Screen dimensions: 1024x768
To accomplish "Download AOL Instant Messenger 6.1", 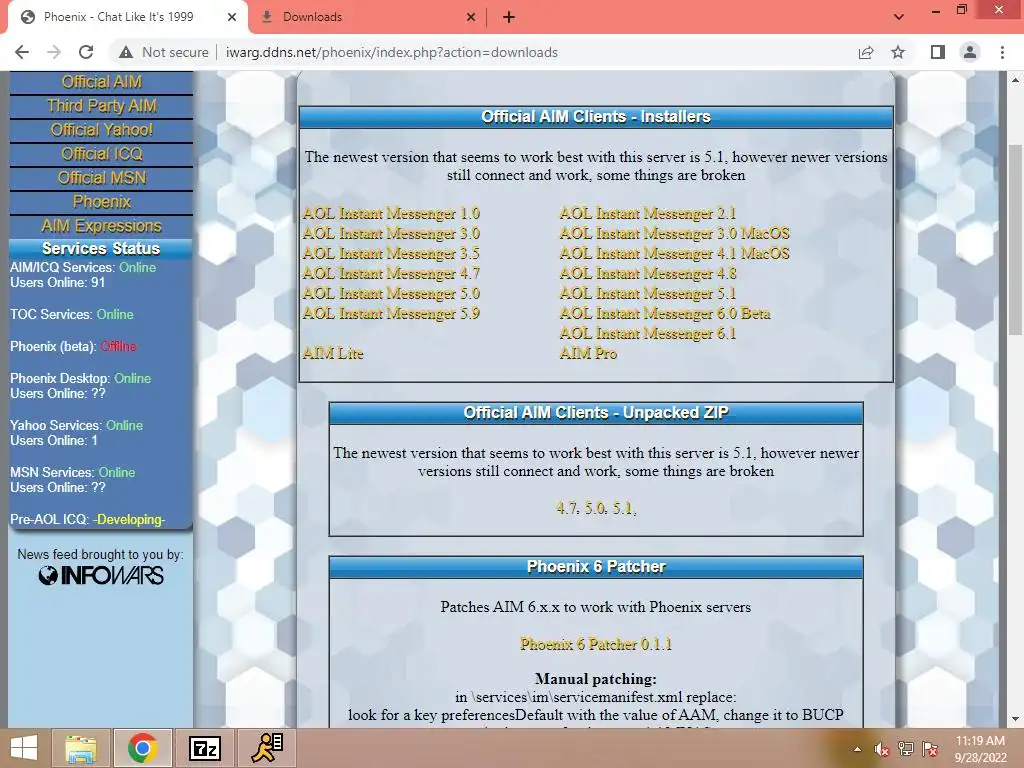I will tap(648, 333).
